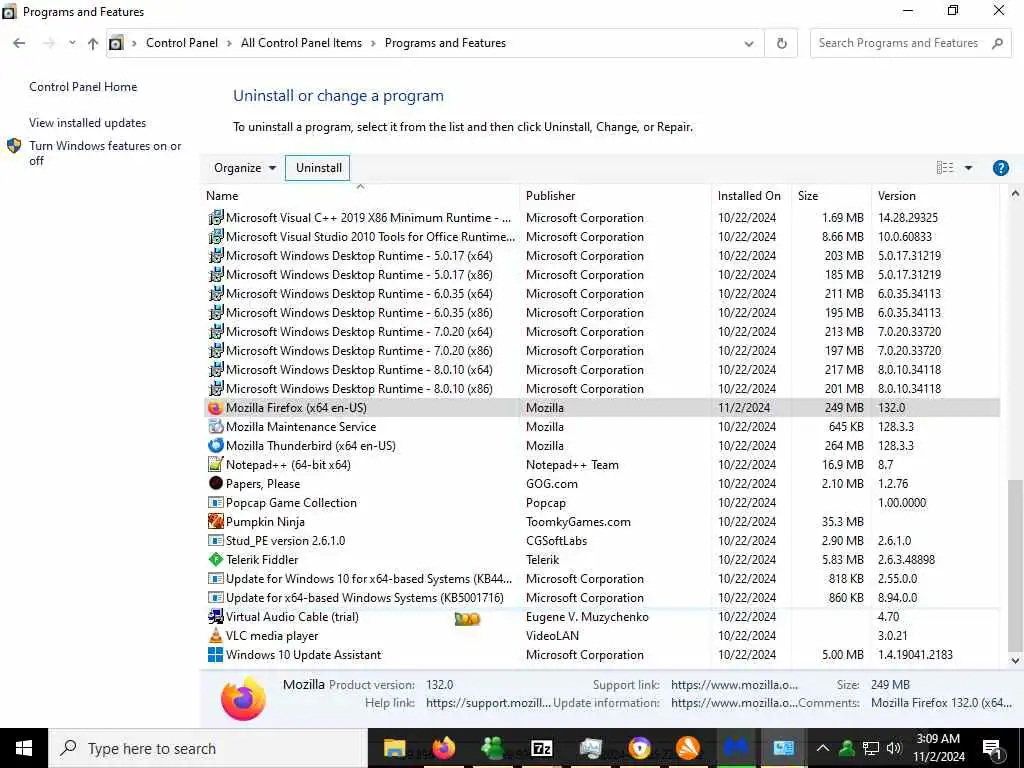Open View installed updates link

pos(88,123)
